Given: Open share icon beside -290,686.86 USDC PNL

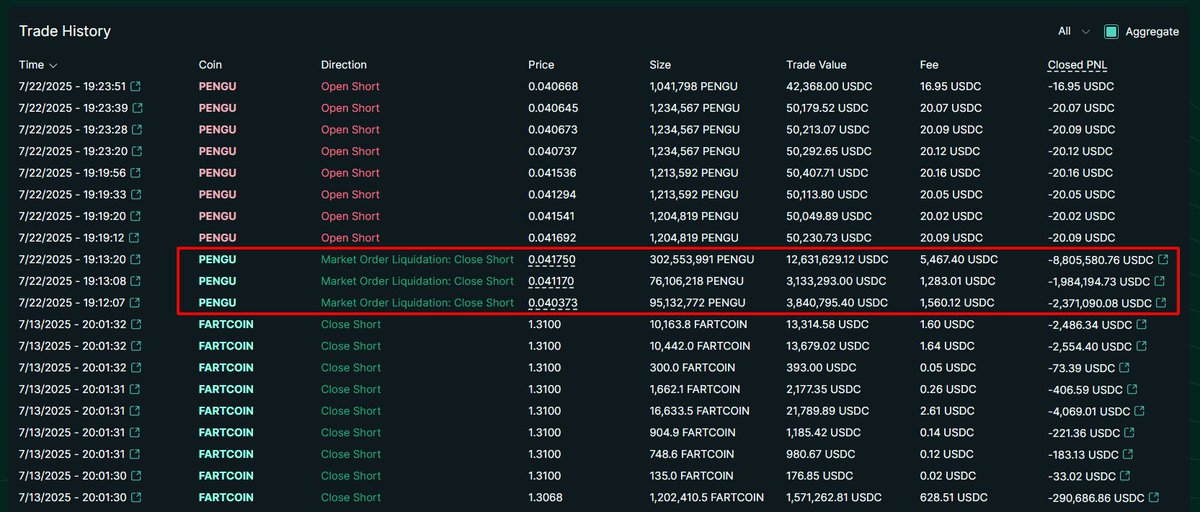Looking at the screenshot, I should 1154,497.
